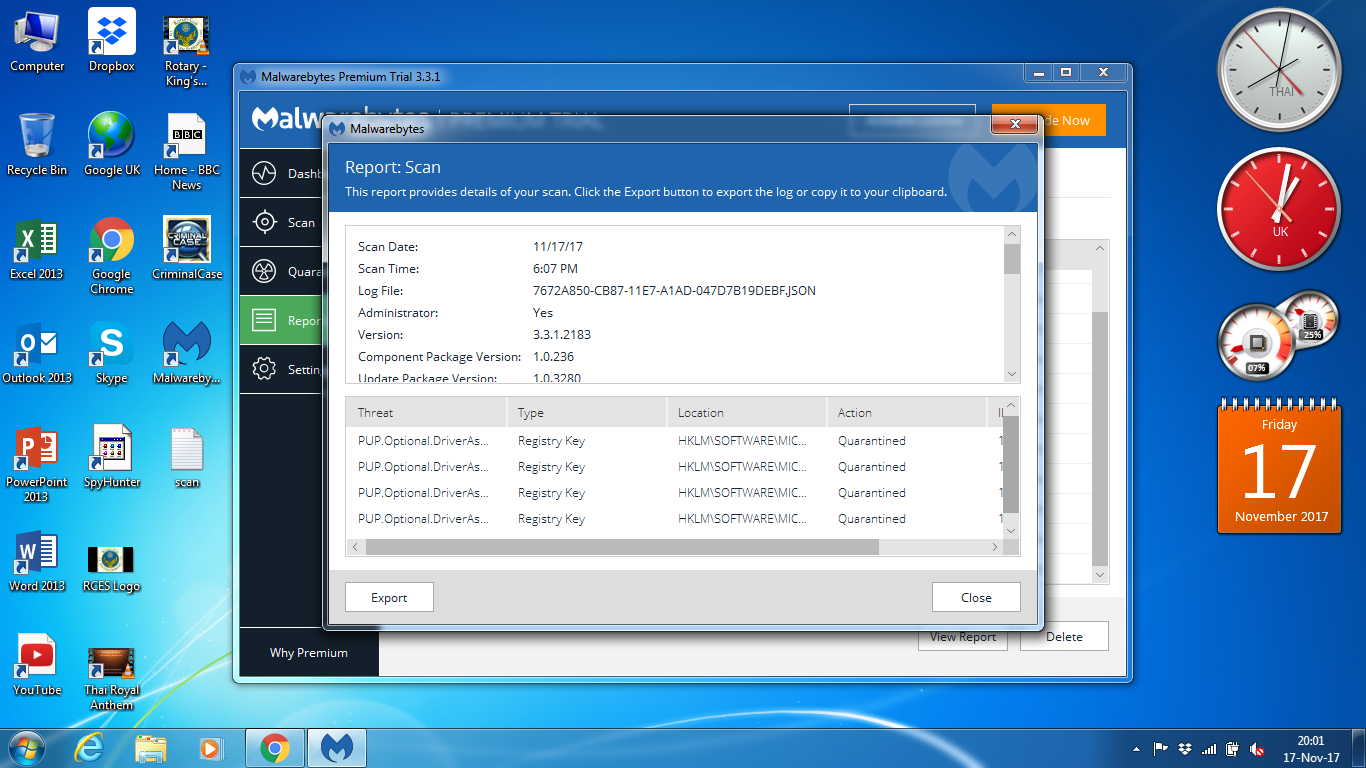Open Windows Explorer from taskbar
Viewport: 1366px width, 768px height.
click(x=151, y=748)
